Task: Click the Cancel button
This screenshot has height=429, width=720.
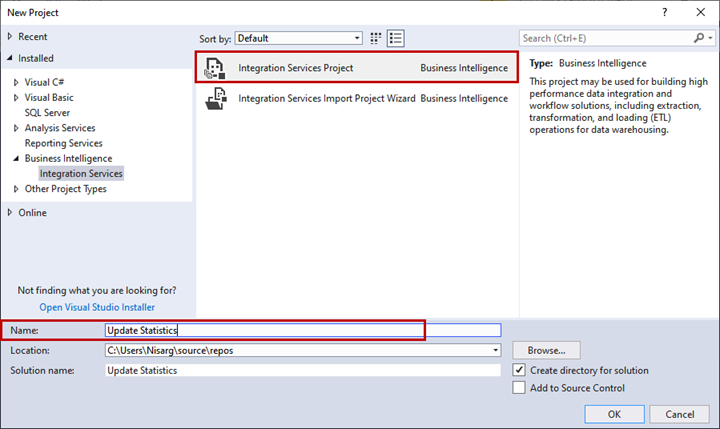Action: click(680, 414)
